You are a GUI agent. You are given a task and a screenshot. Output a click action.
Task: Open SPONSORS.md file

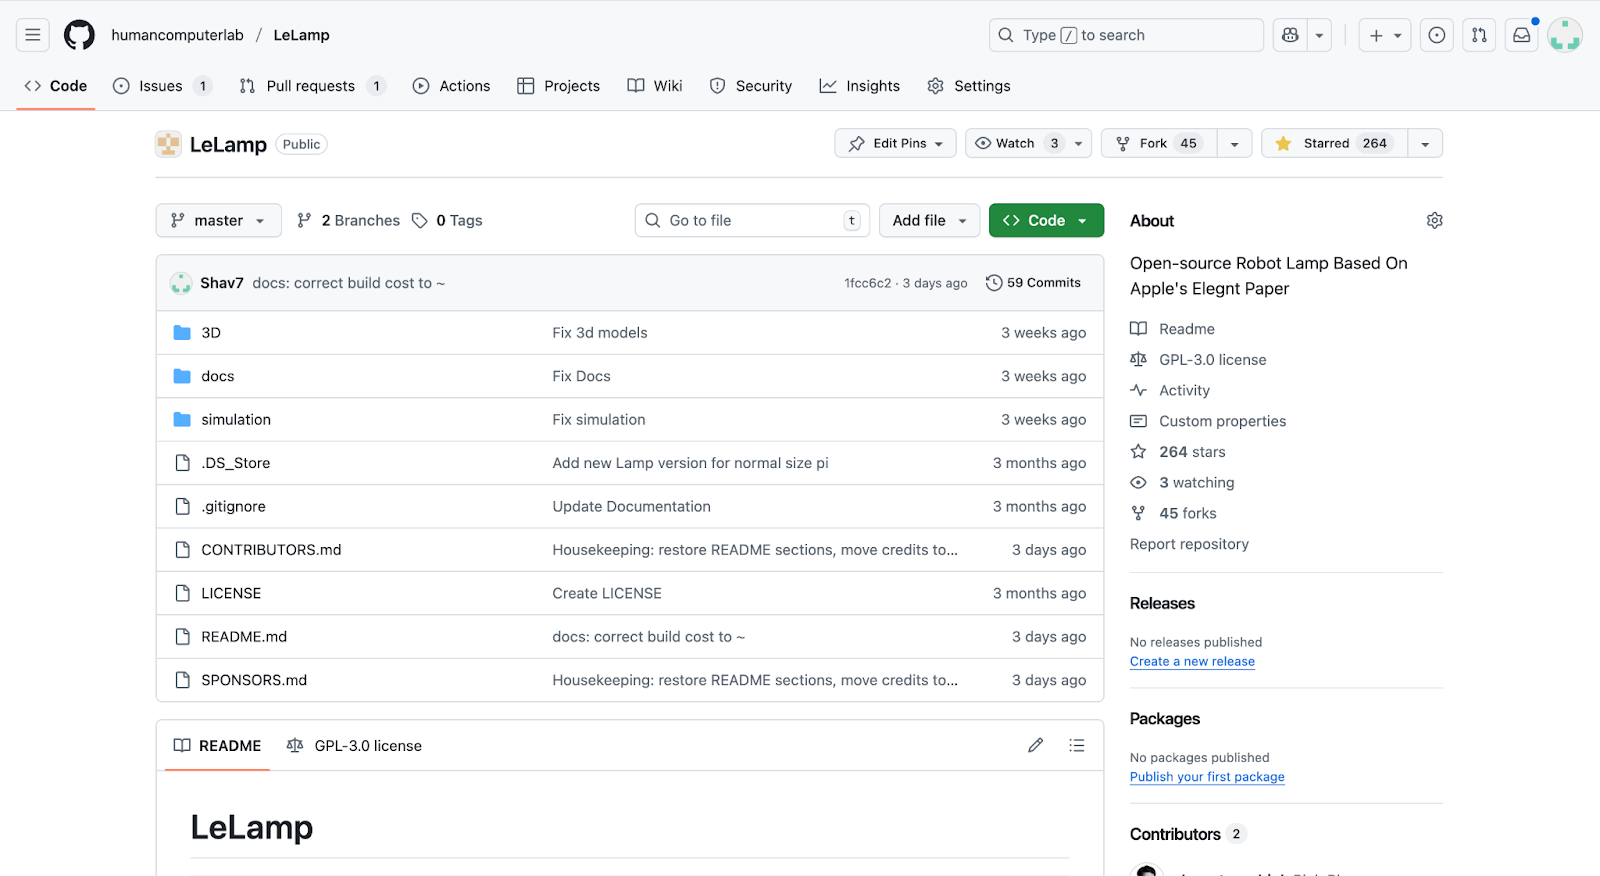[x=254, y=680]
